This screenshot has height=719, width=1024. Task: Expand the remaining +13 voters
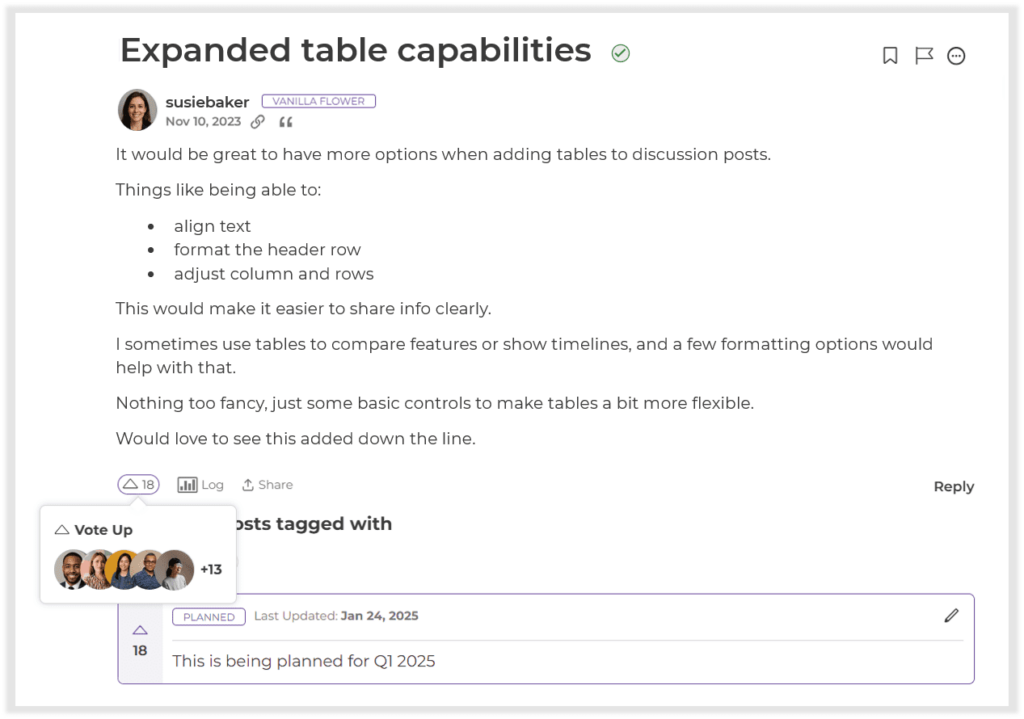pyautogui.click(x=210, y=568)
